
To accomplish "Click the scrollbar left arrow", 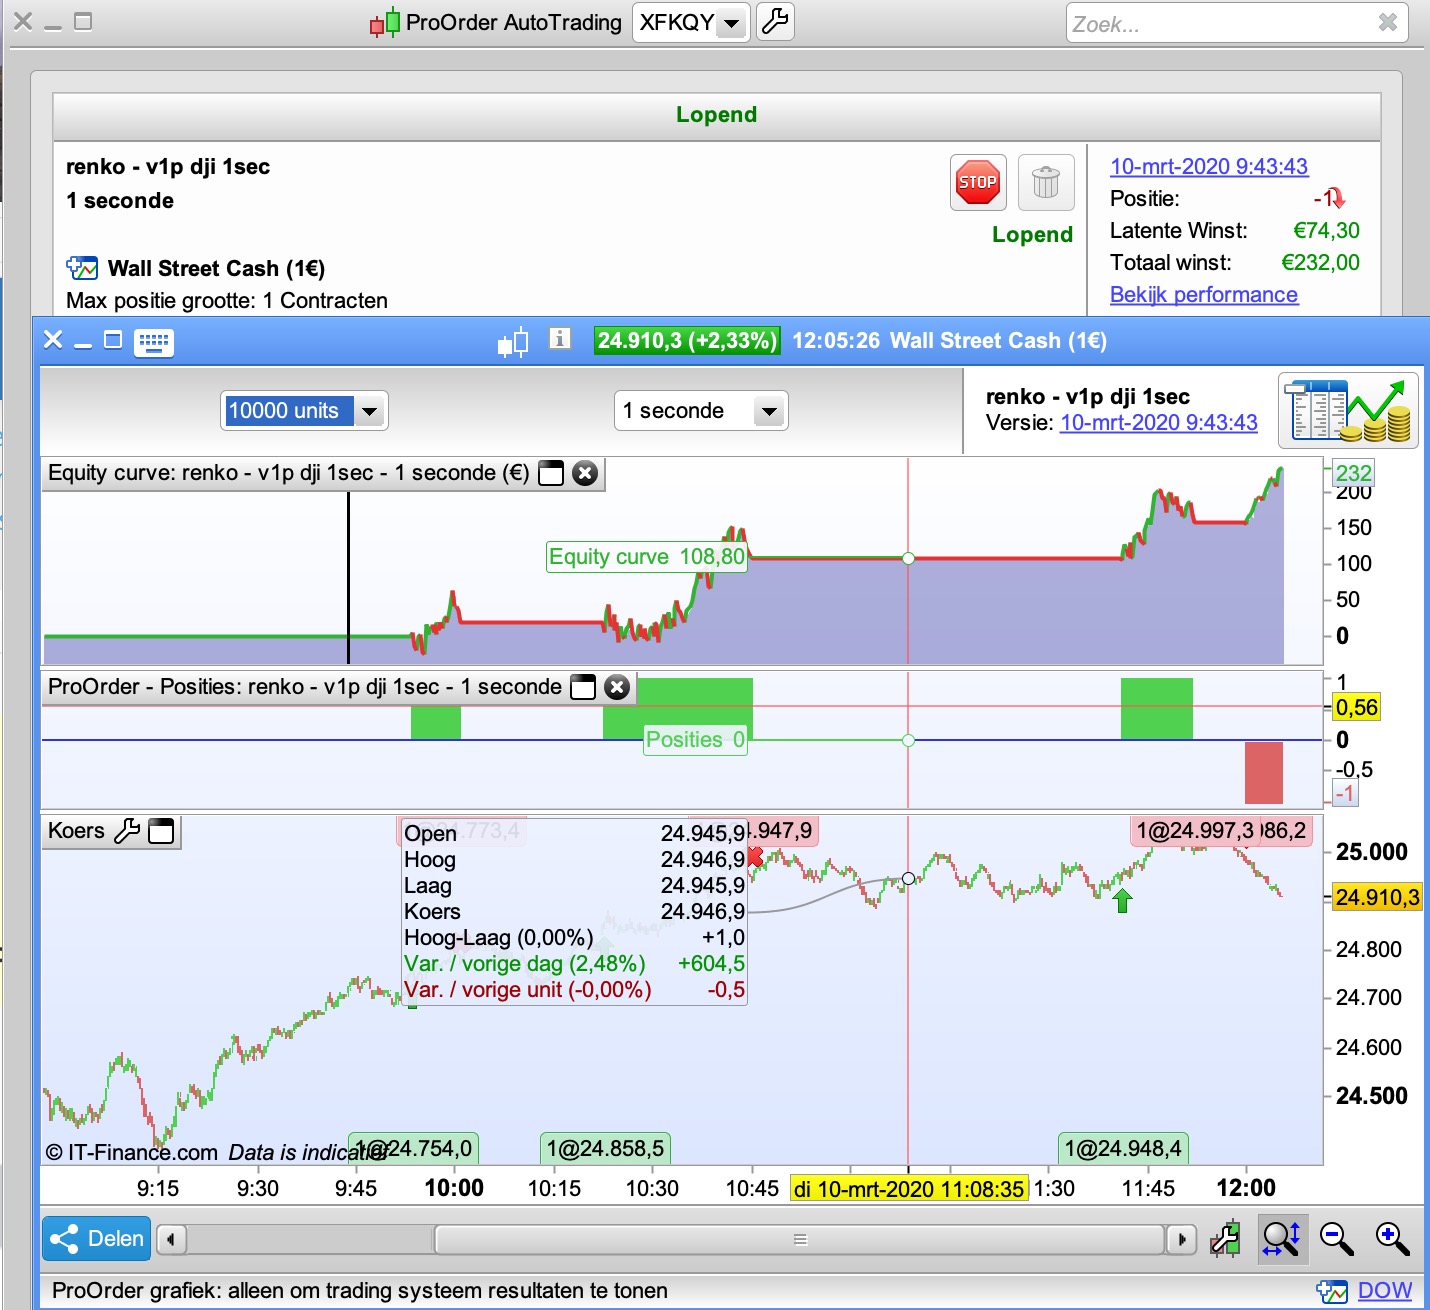I will point(171,1240).
